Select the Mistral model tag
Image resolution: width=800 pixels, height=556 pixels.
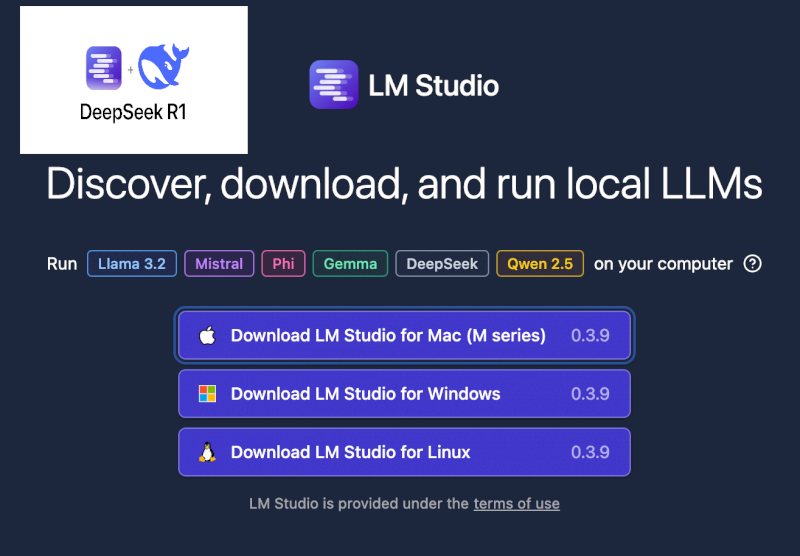point(219,264)
